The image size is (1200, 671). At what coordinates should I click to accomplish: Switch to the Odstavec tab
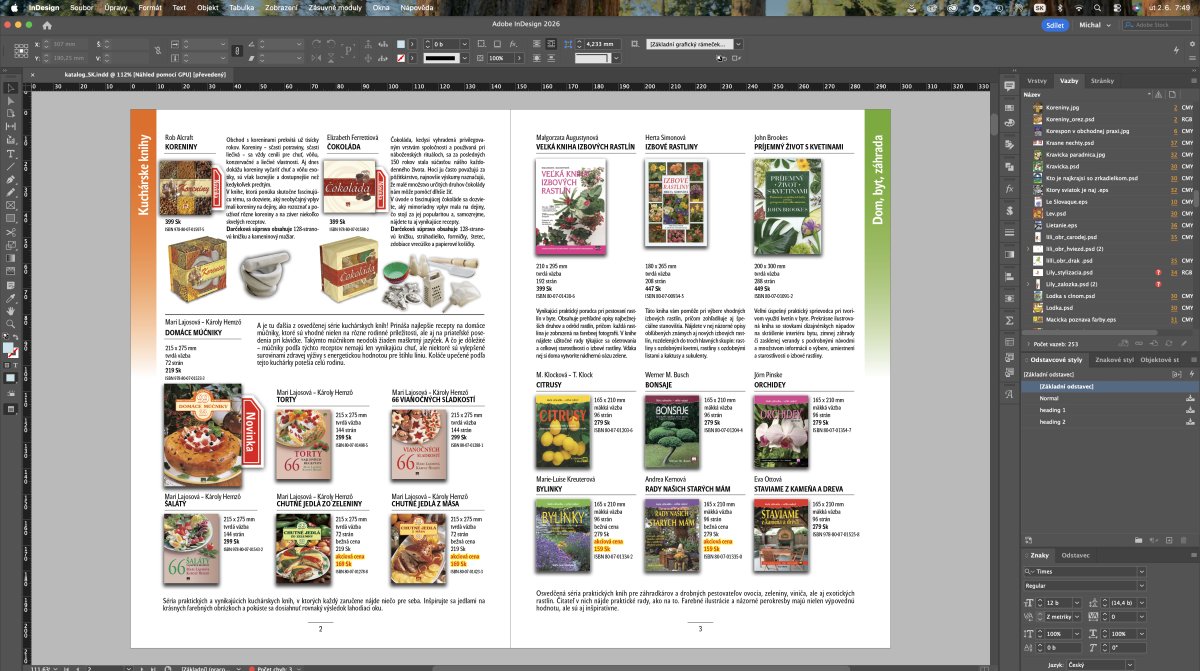coord(1075,554)
